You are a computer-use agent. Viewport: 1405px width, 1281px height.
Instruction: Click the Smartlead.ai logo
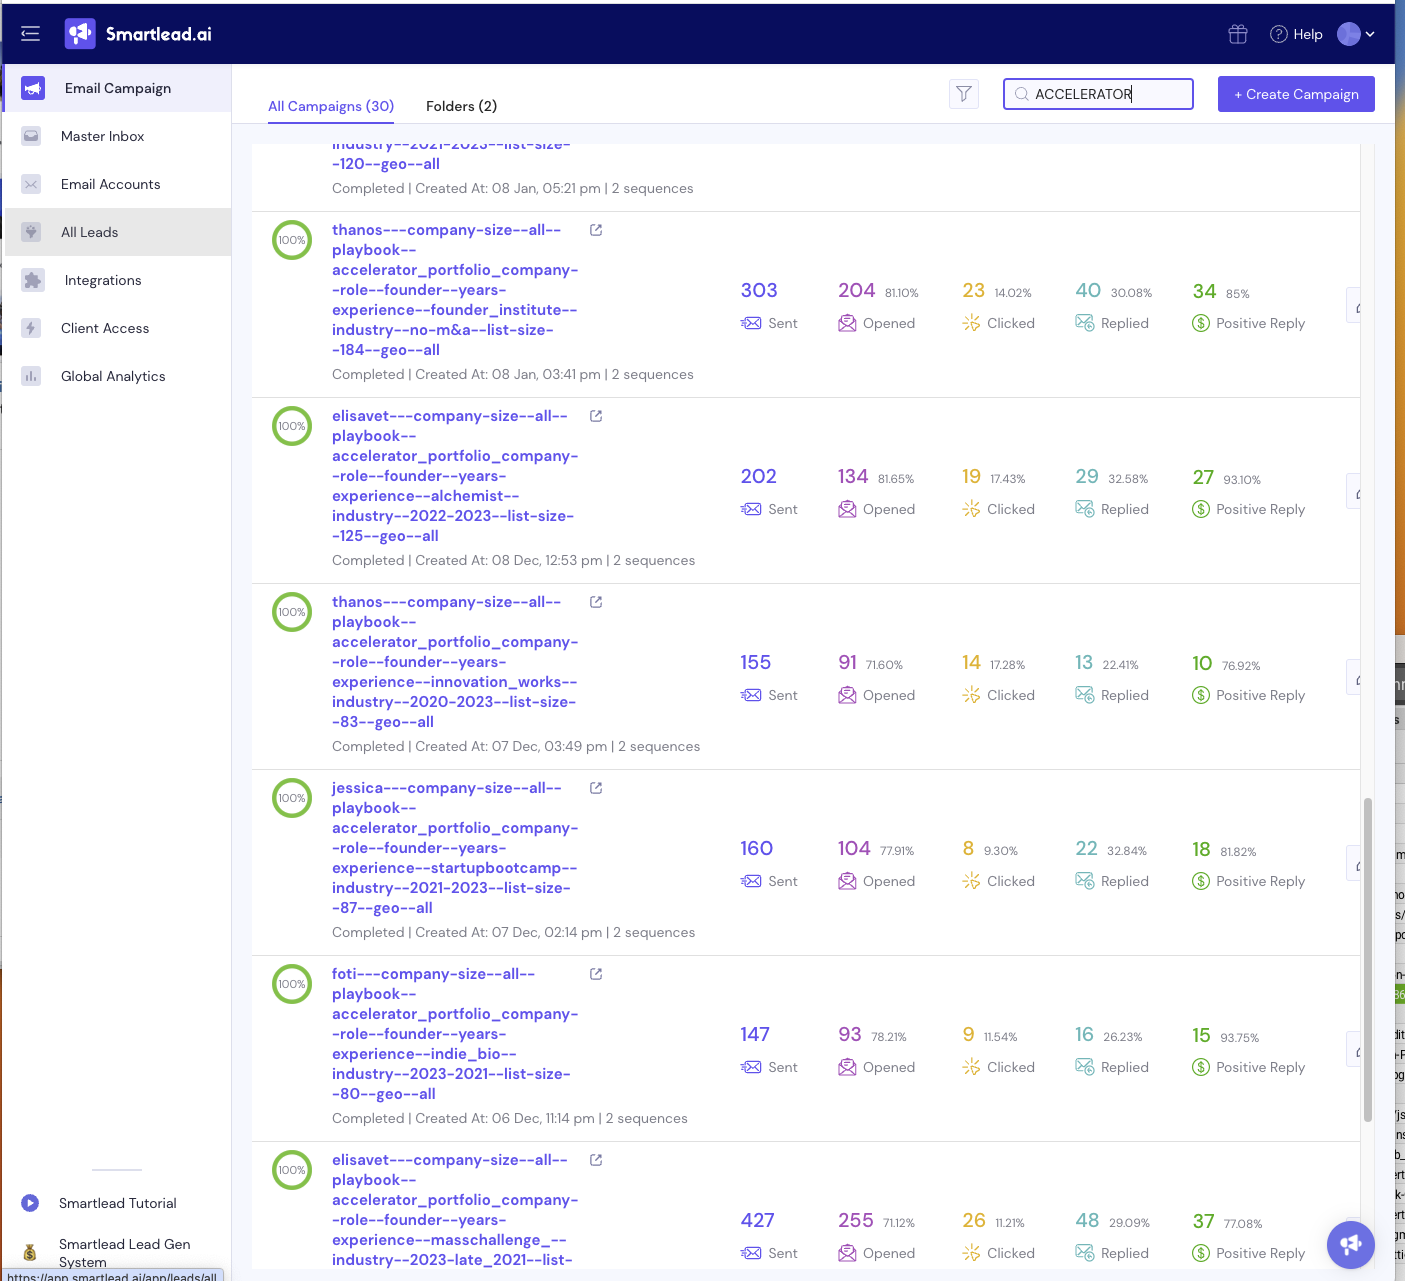(x=138, y=34)
